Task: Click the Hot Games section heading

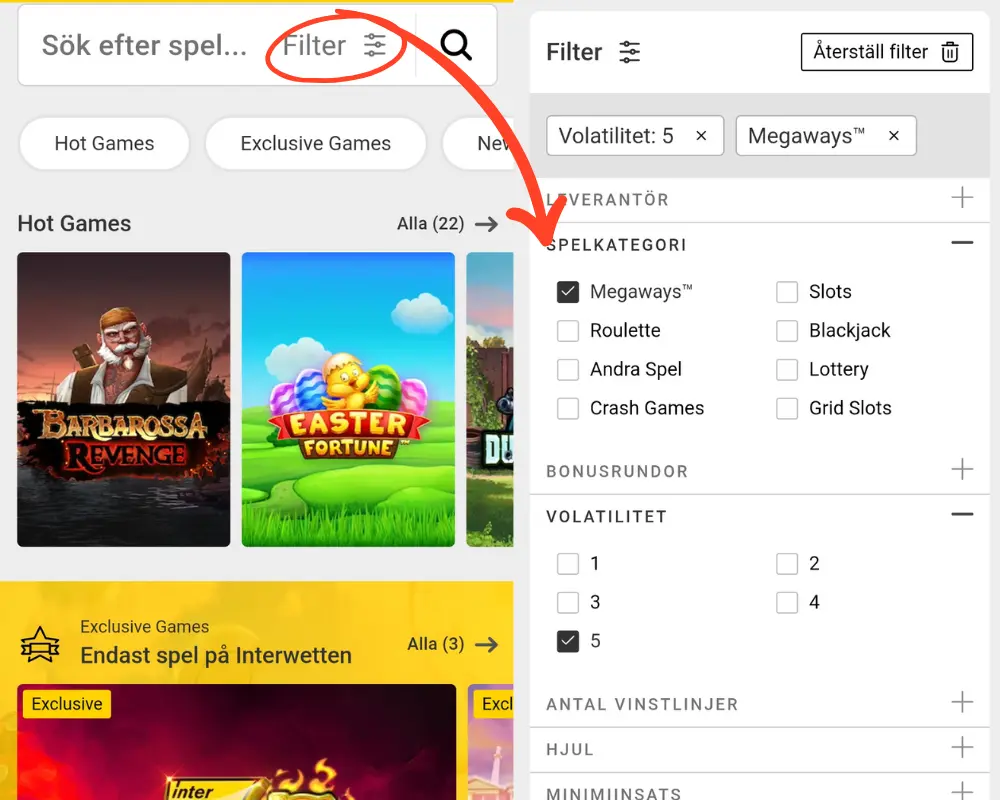Action: (x=74, y=224)
